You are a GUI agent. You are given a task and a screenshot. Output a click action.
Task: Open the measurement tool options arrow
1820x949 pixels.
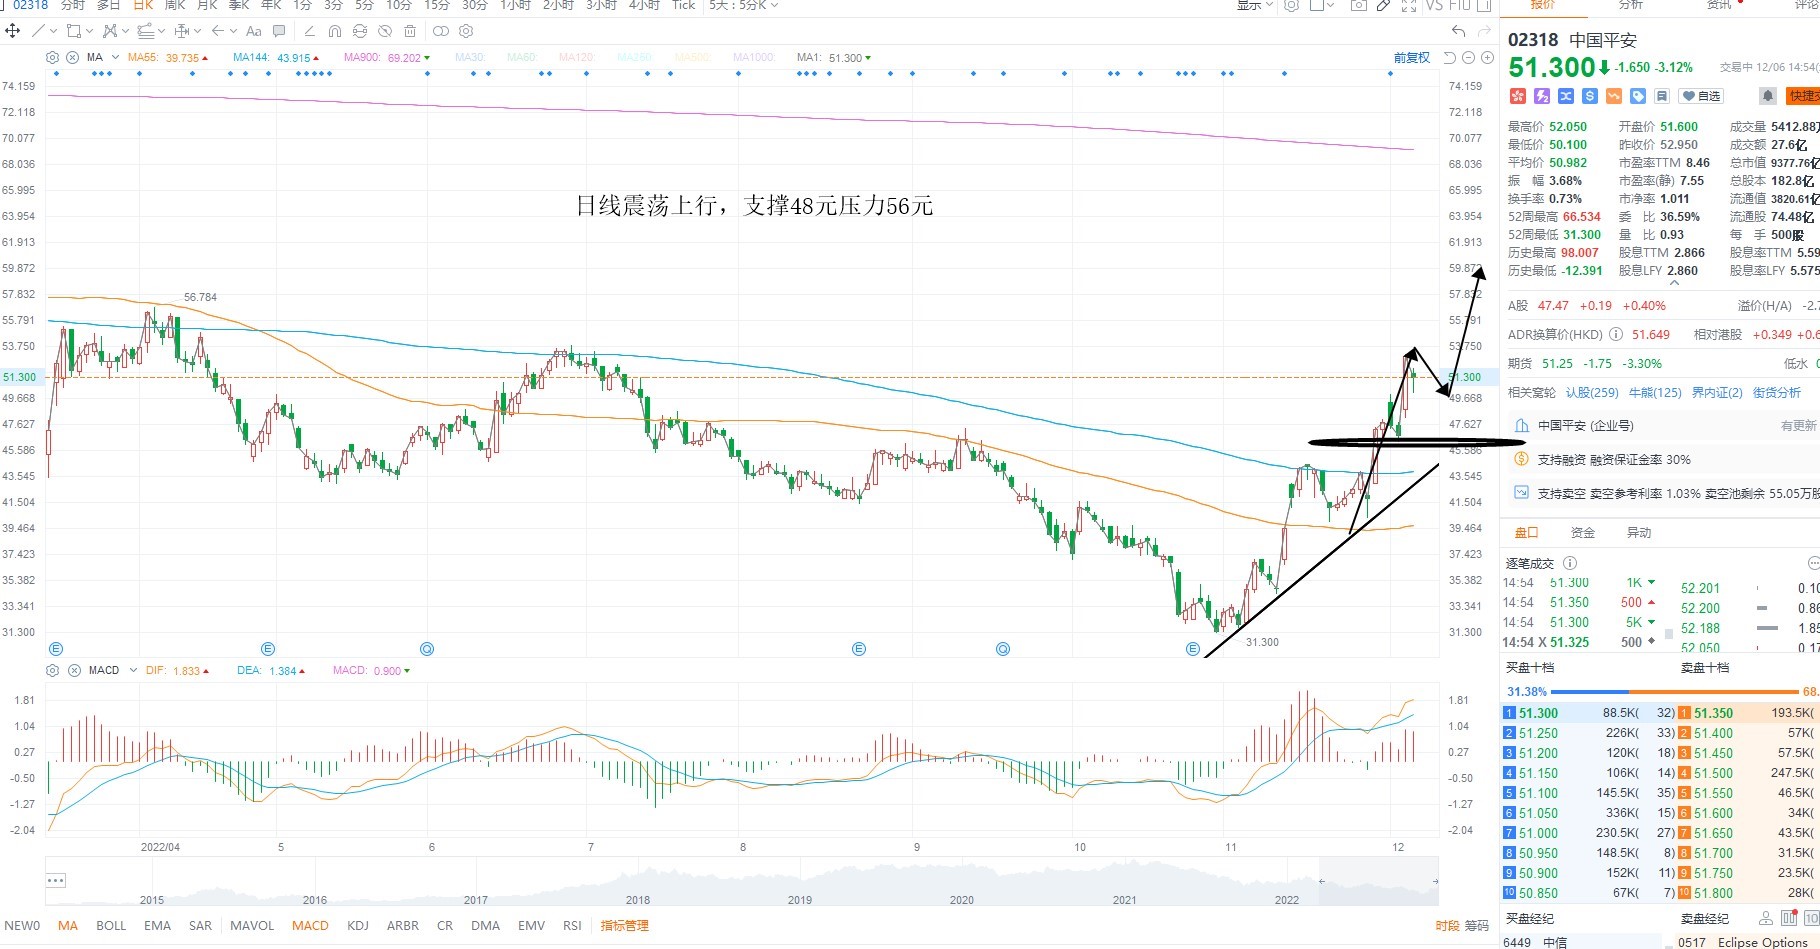(x=197, y=31)
